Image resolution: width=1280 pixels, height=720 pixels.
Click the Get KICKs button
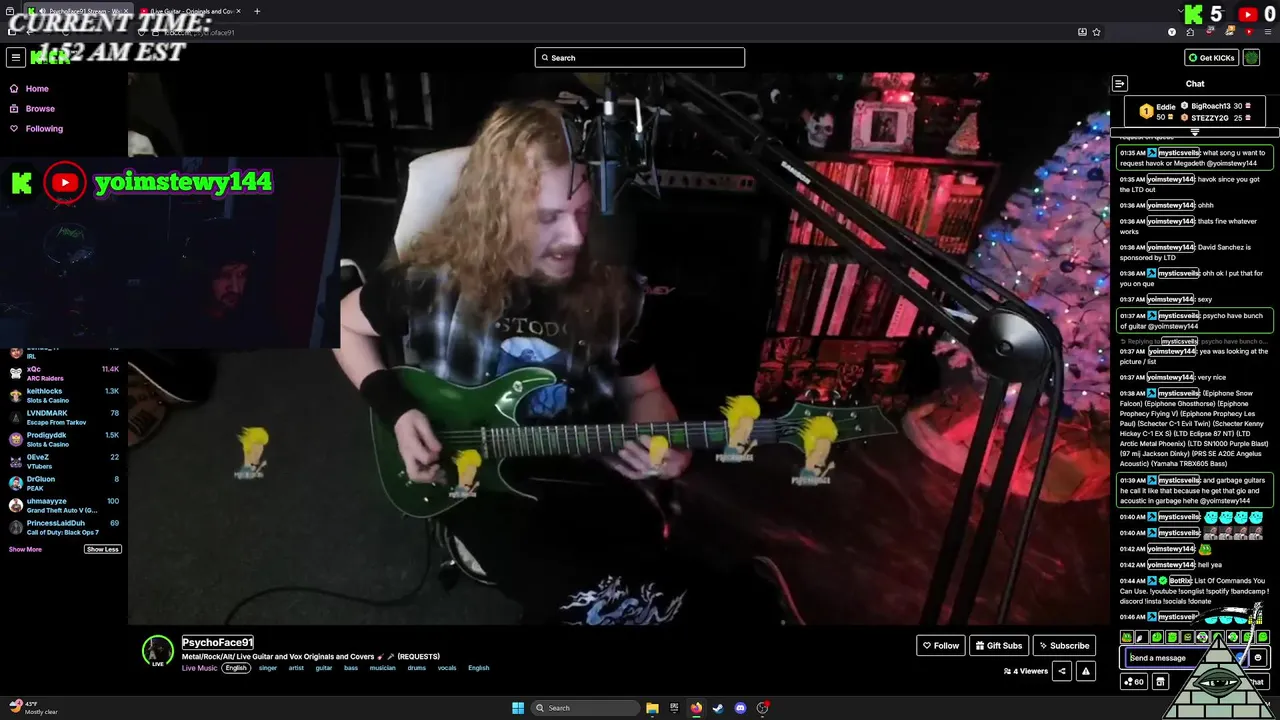(1210, 57)
